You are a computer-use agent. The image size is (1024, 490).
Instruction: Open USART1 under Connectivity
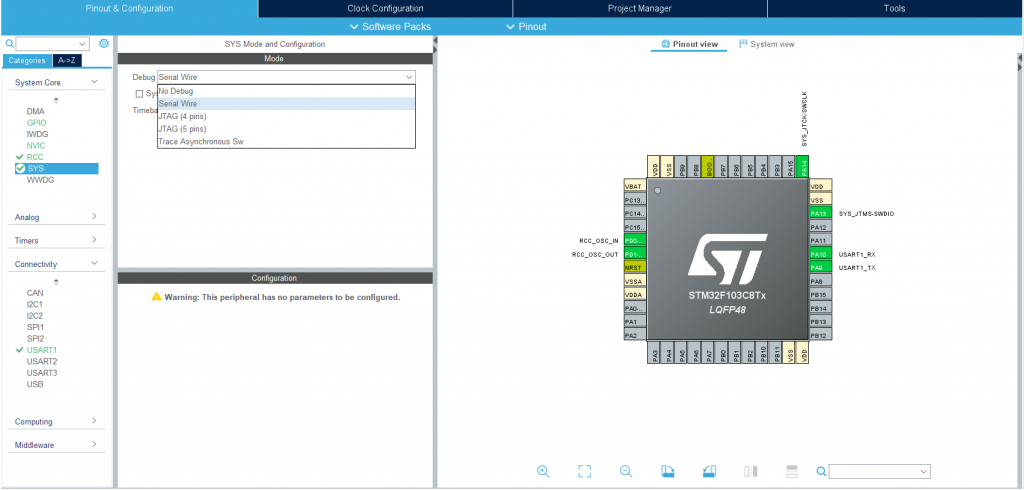point(42,350)
